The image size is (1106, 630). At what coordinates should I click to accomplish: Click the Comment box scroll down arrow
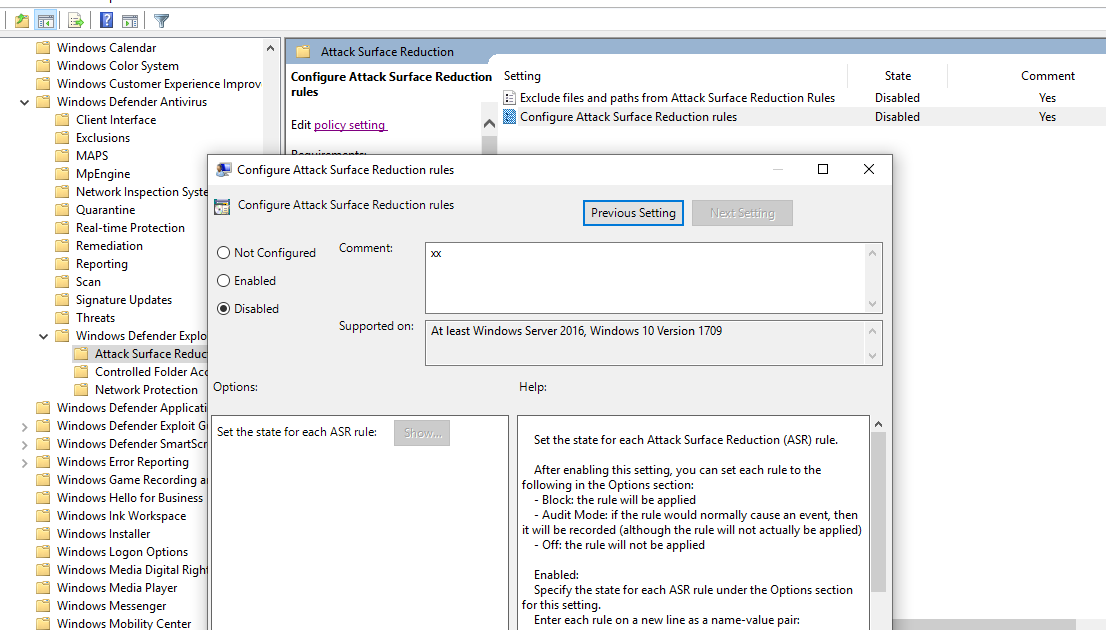[x=873, y=304]
